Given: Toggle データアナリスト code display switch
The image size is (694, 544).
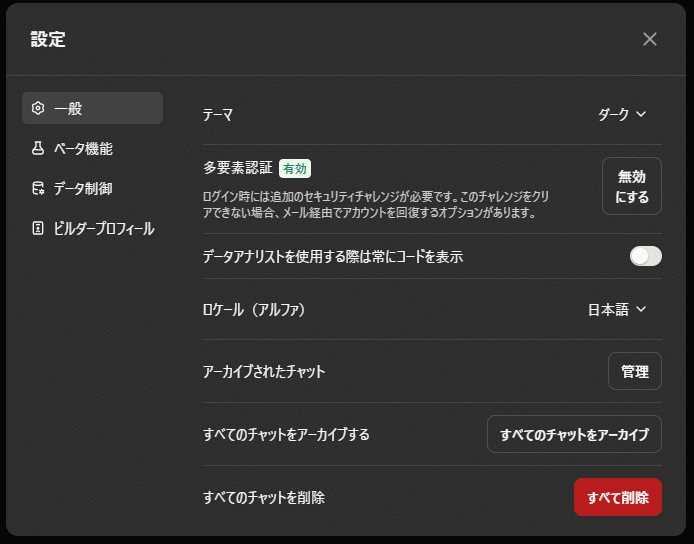Looking at the screenshot, I should click(646, 256).
